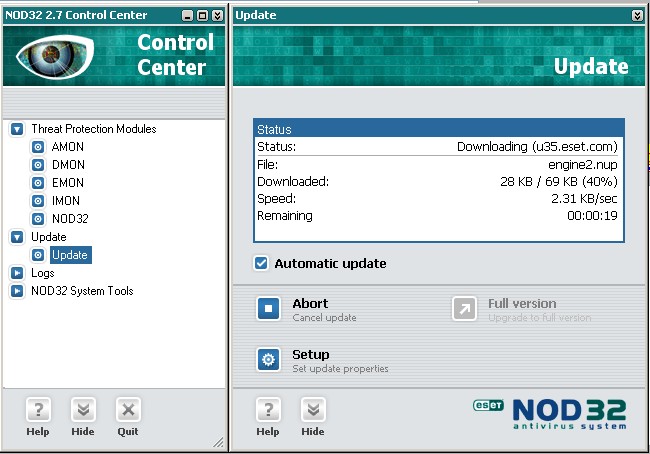Viewport: 650px width, 454px height.
Task: Click the Logs tree label
Action: pos(43,273)
